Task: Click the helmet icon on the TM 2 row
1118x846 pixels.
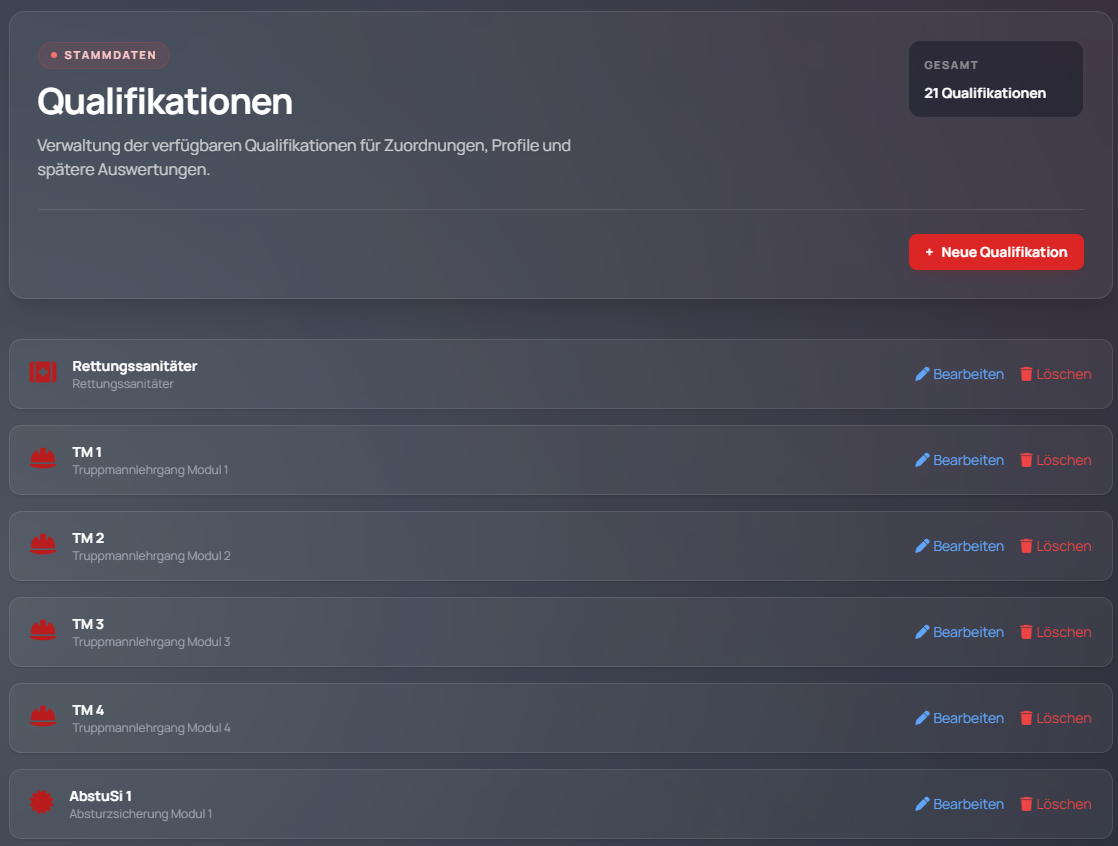Action: pos(43,545)
